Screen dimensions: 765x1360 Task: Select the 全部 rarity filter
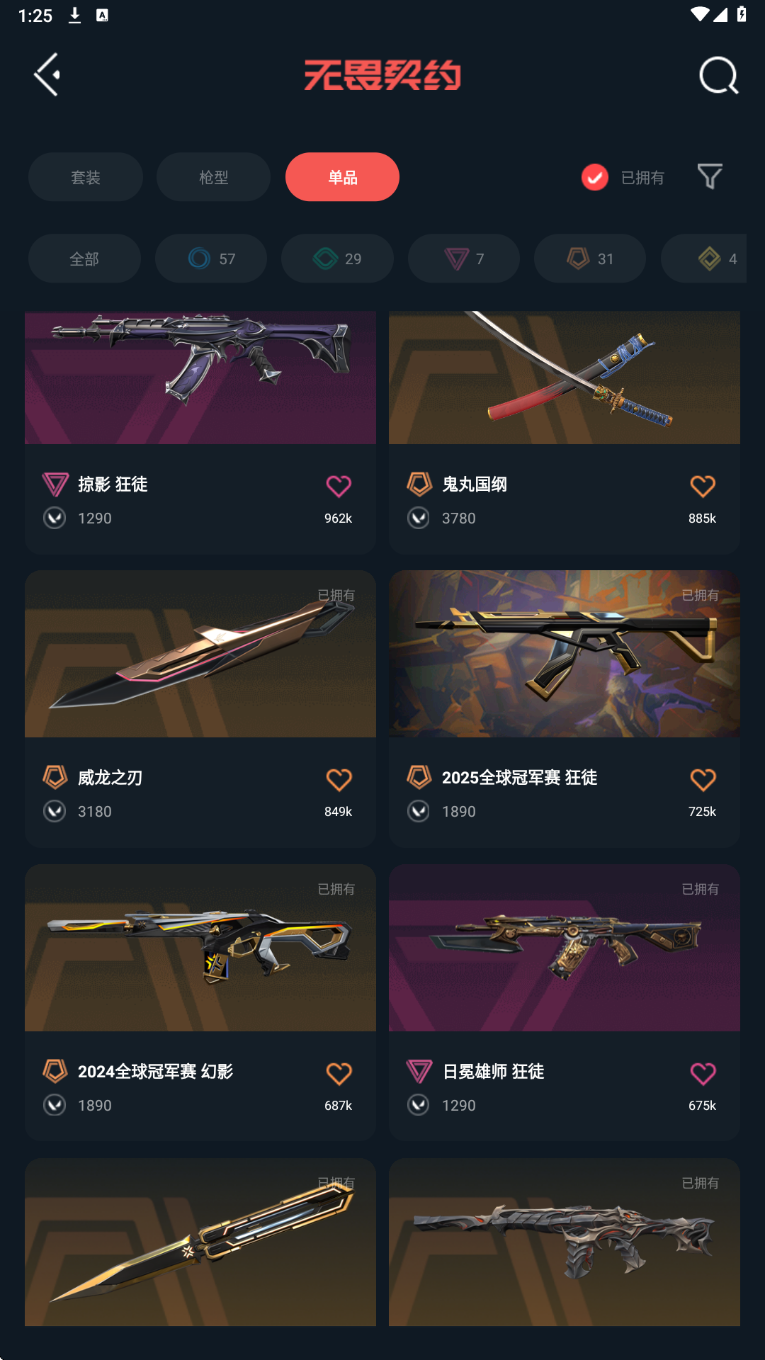click(84, 259)
